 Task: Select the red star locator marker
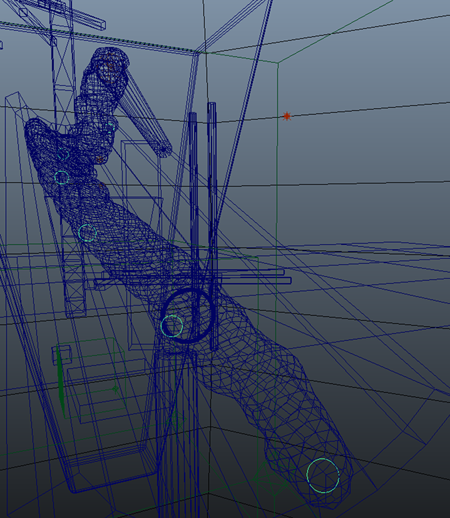tap(287, 116)
